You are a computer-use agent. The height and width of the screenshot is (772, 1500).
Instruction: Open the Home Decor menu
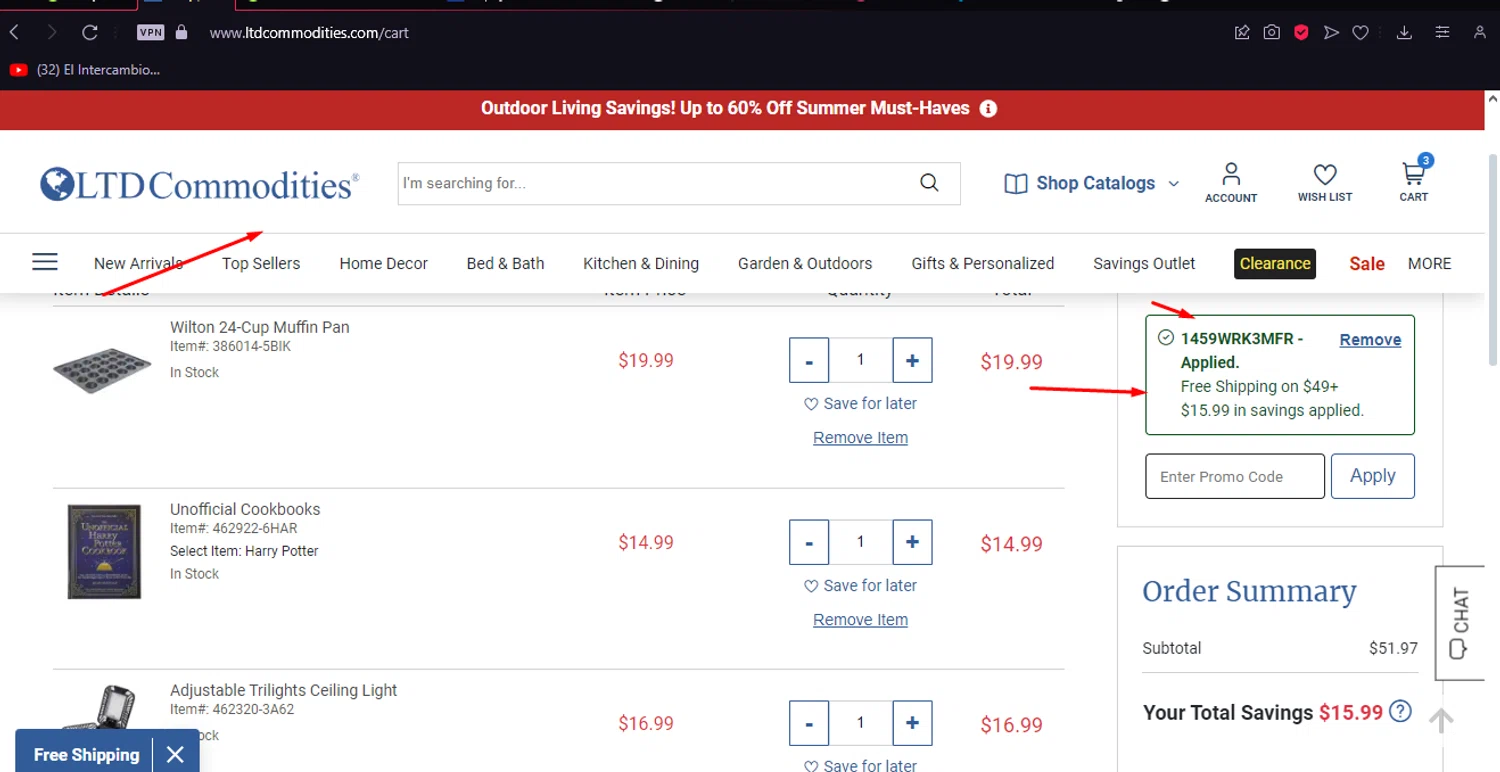tap(383, 263)
